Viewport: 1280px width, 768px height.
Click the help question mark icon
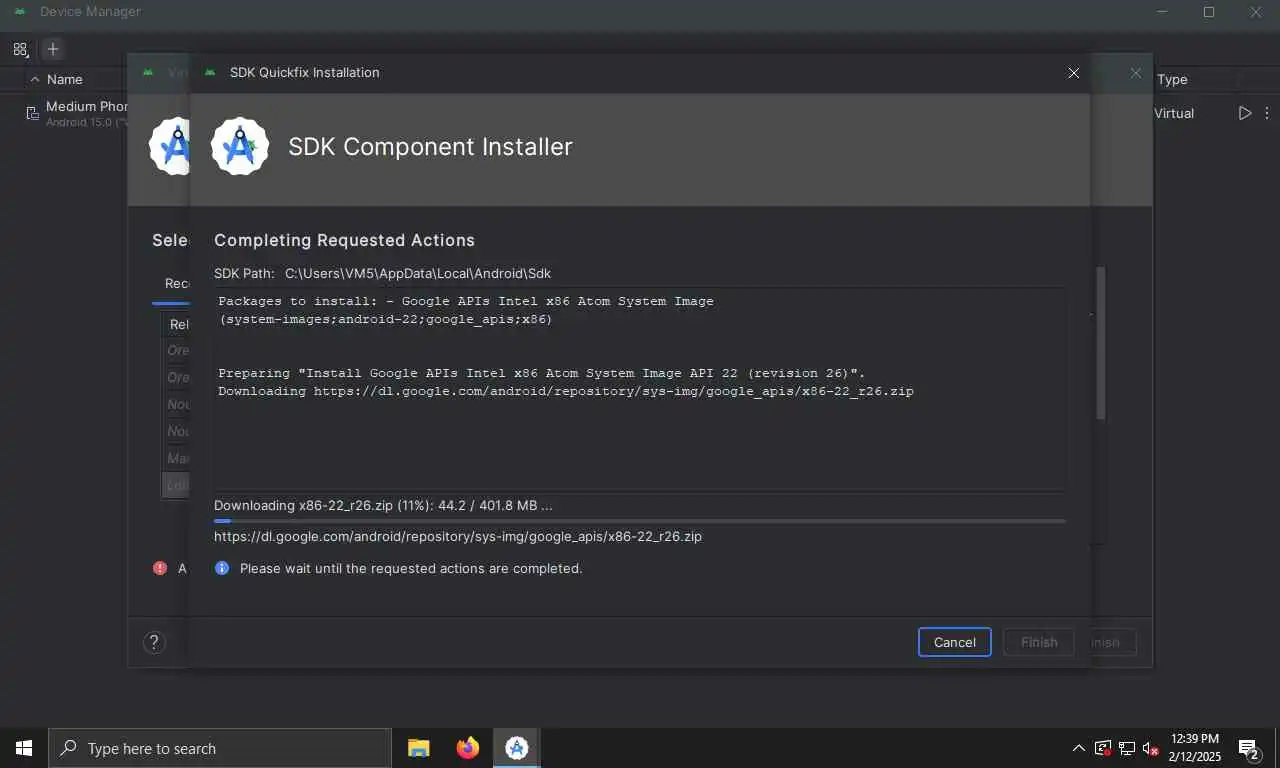pos(154,642)
